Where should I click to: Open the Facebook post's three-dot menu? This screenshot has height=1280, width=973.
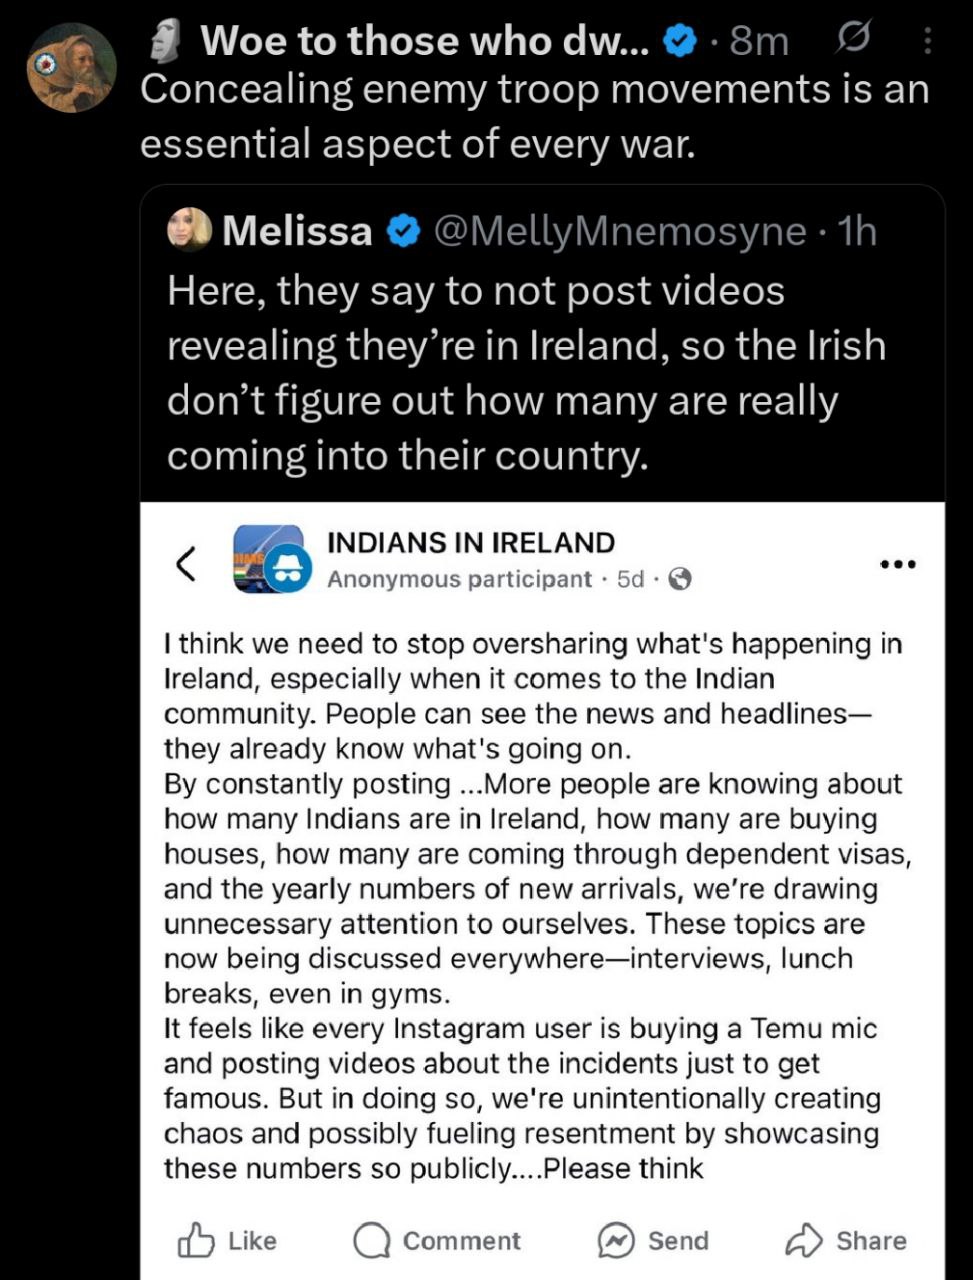tap(897, 564)
